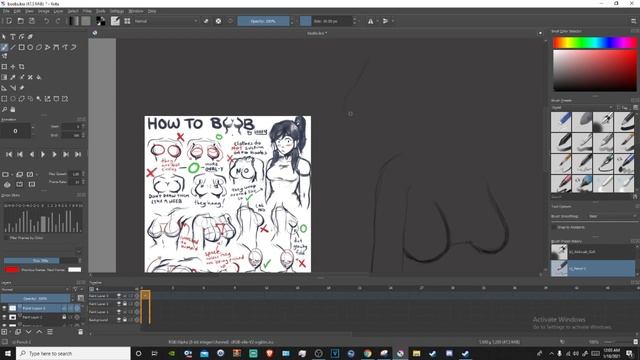Viewport: 640px width, 360px height.
Task: Delete the selected layer in Layers panel
Action: point(80,332)
